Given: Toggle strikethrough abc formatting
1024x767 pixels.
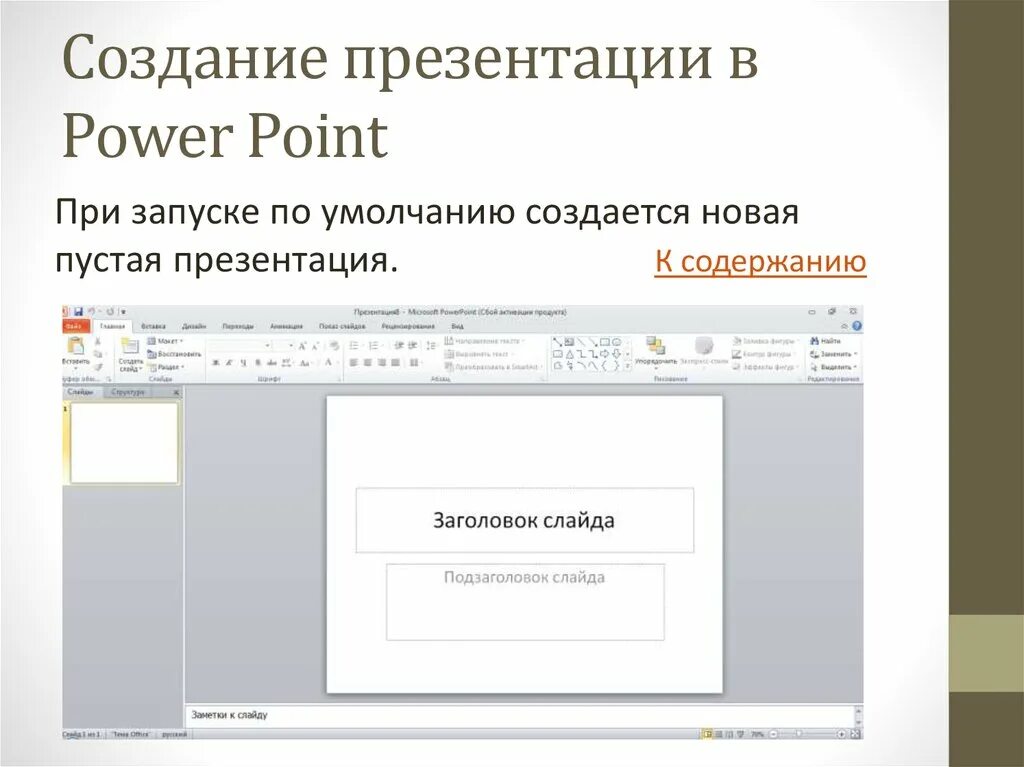Looking at the screenshot, I should click(272, 363).
